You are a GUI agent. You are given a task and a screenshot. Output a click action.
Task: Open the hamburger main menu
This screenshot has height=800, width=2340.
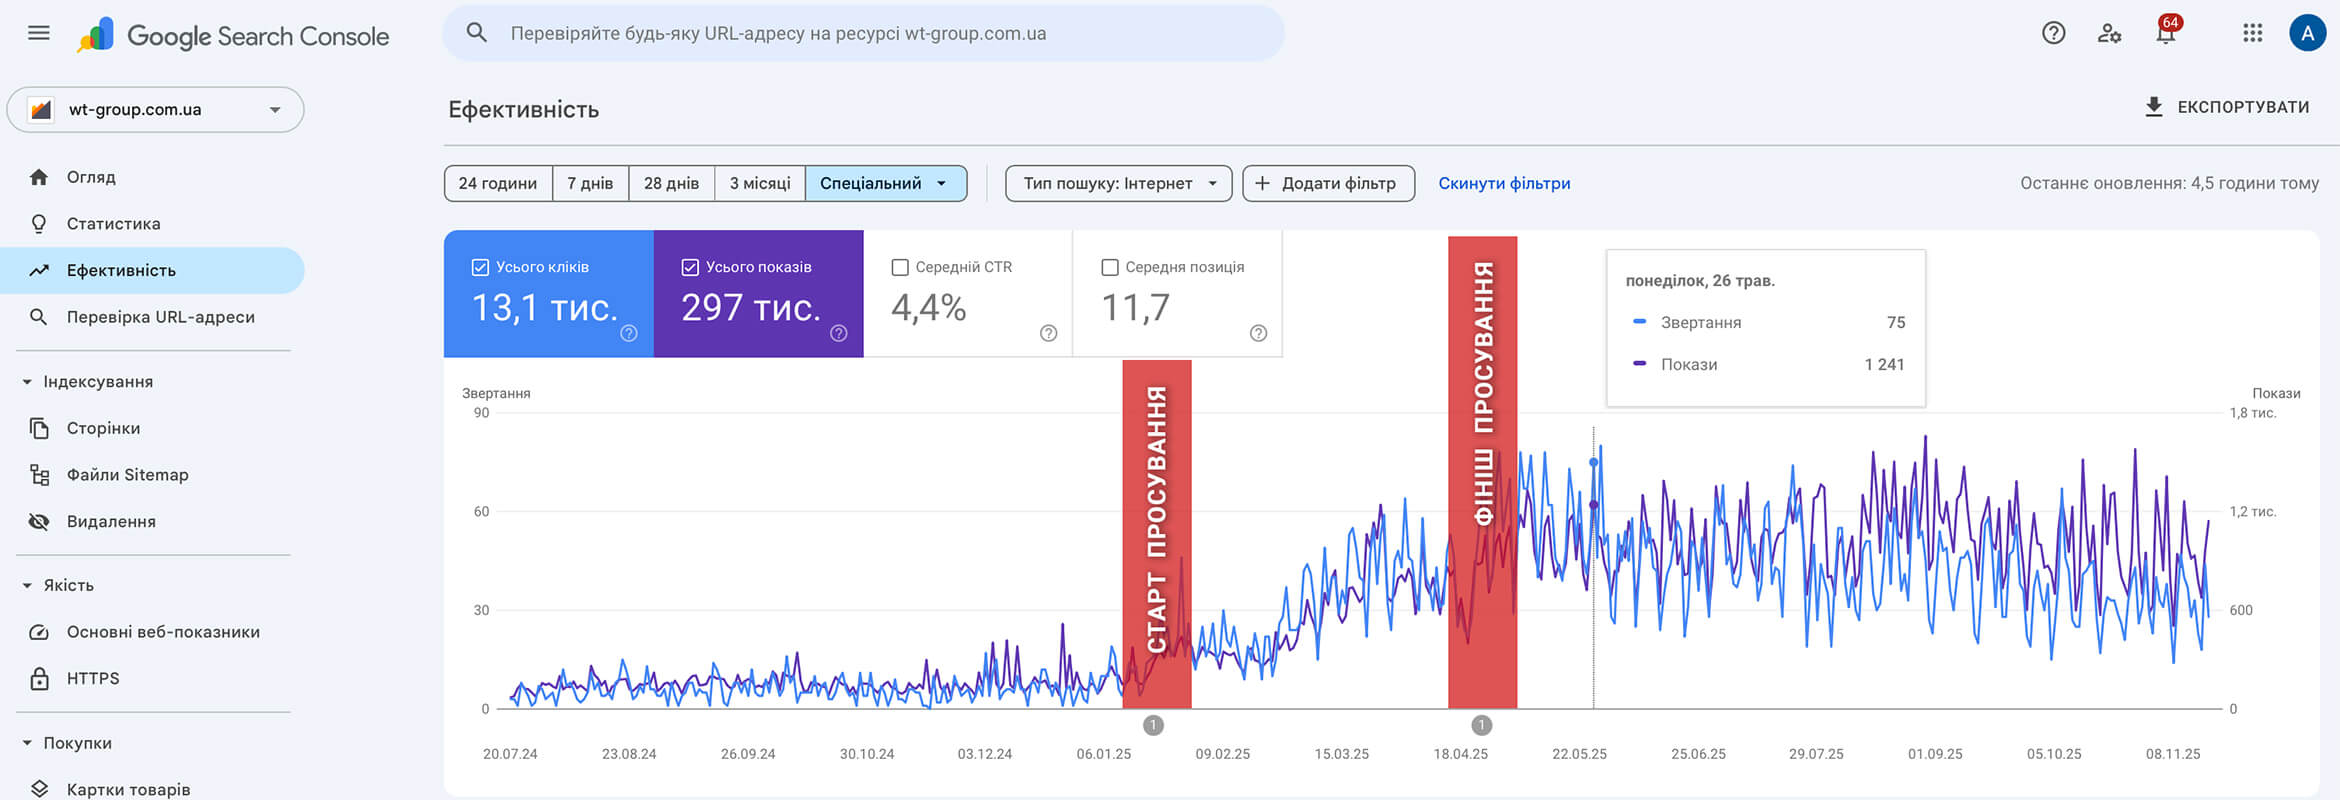pos(39,33)
